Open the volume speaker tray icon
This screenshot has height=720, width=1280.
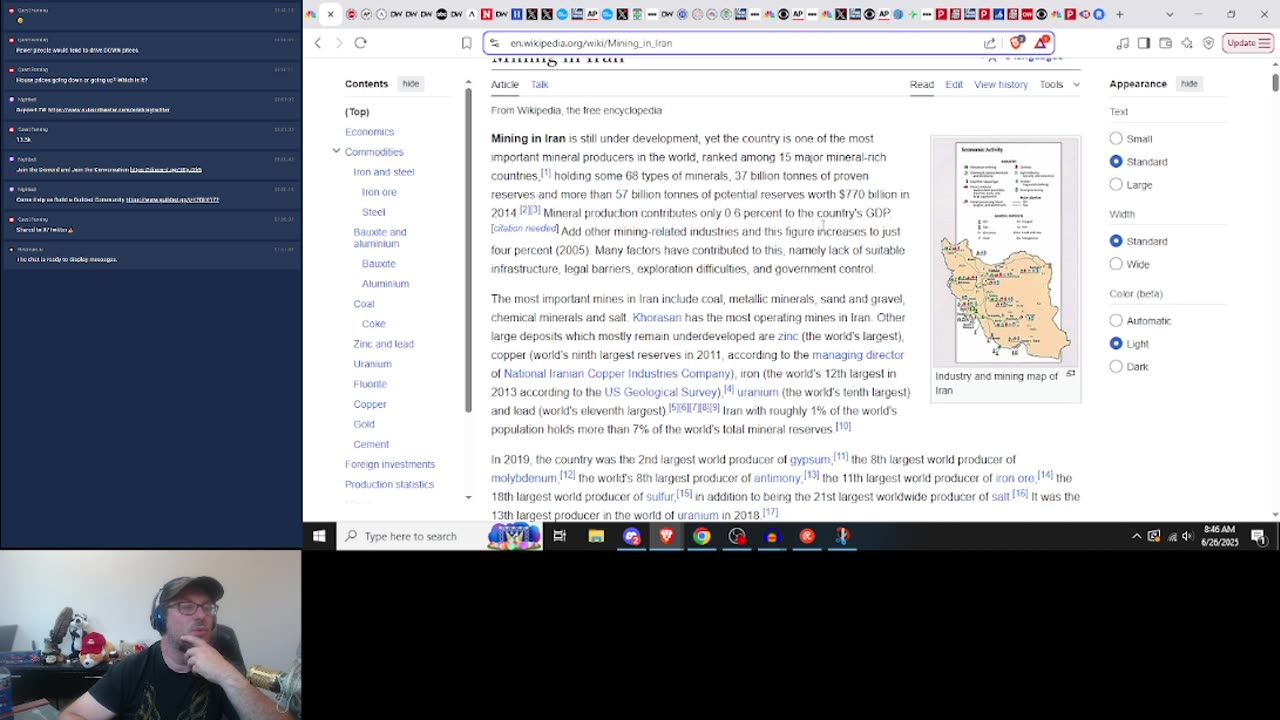click(x=1188, y=536)
